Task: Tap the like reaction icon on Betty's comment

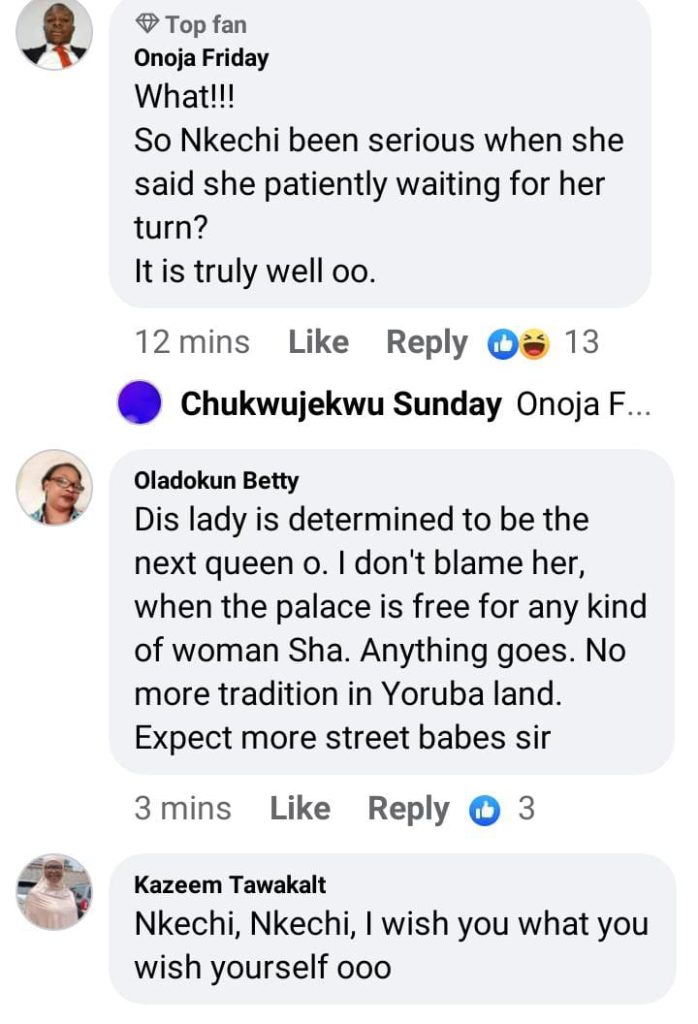Action: coord(484,810)
